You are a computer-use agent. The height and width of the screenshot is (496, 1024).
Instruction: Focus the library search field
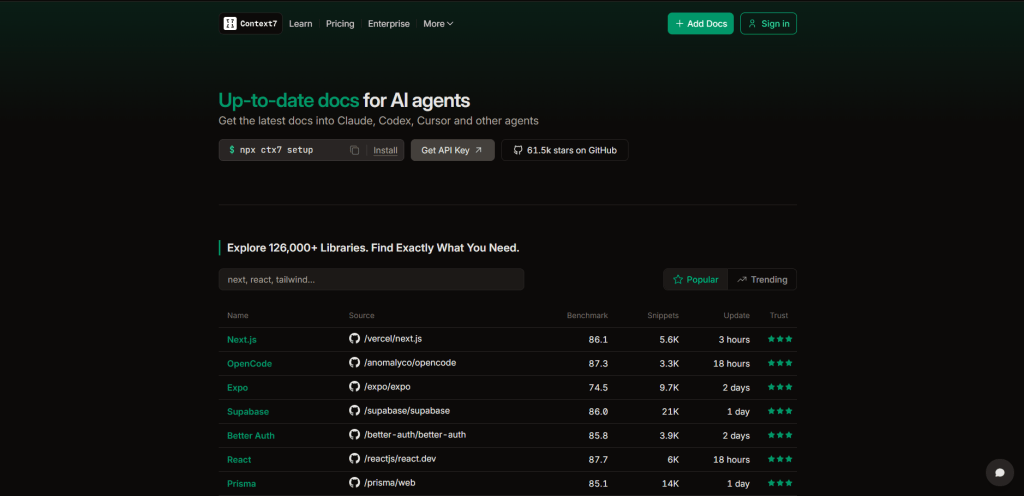click(x=372, y=279)
